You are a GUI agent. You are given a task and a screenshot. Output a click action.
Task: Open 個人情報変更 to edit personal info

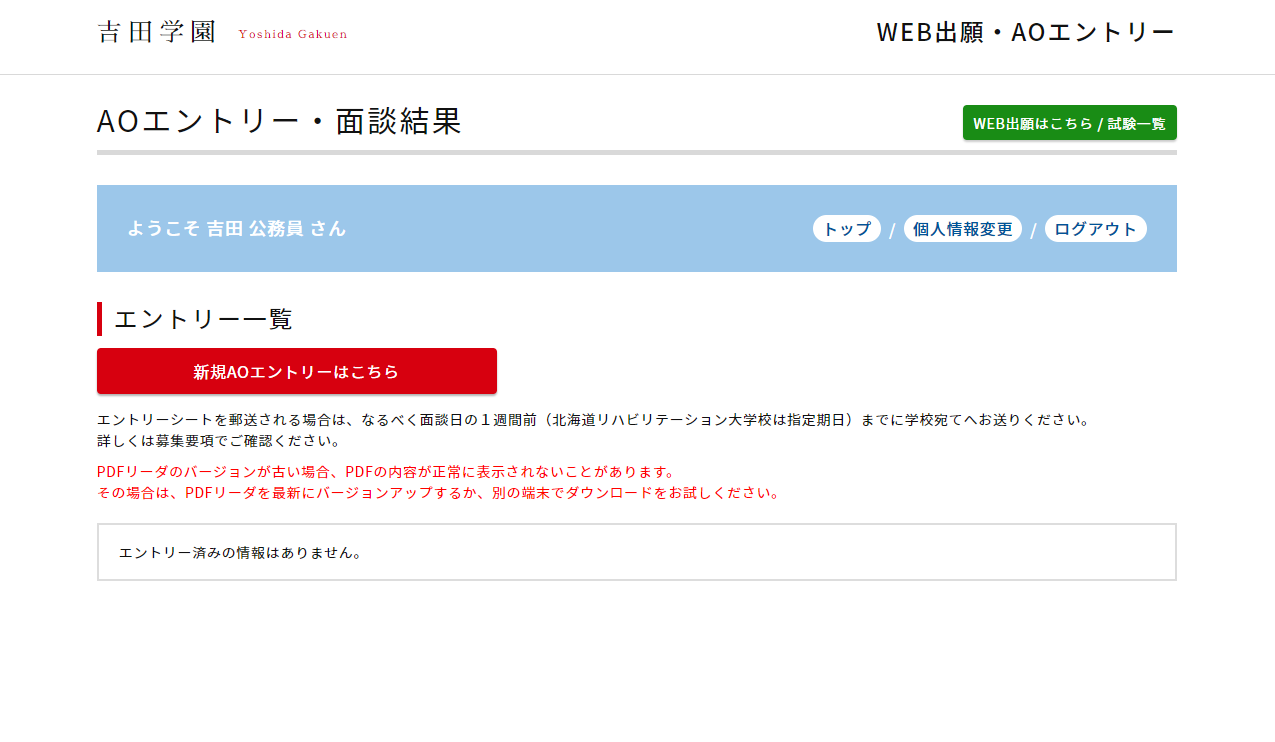[x=962, y=229]
